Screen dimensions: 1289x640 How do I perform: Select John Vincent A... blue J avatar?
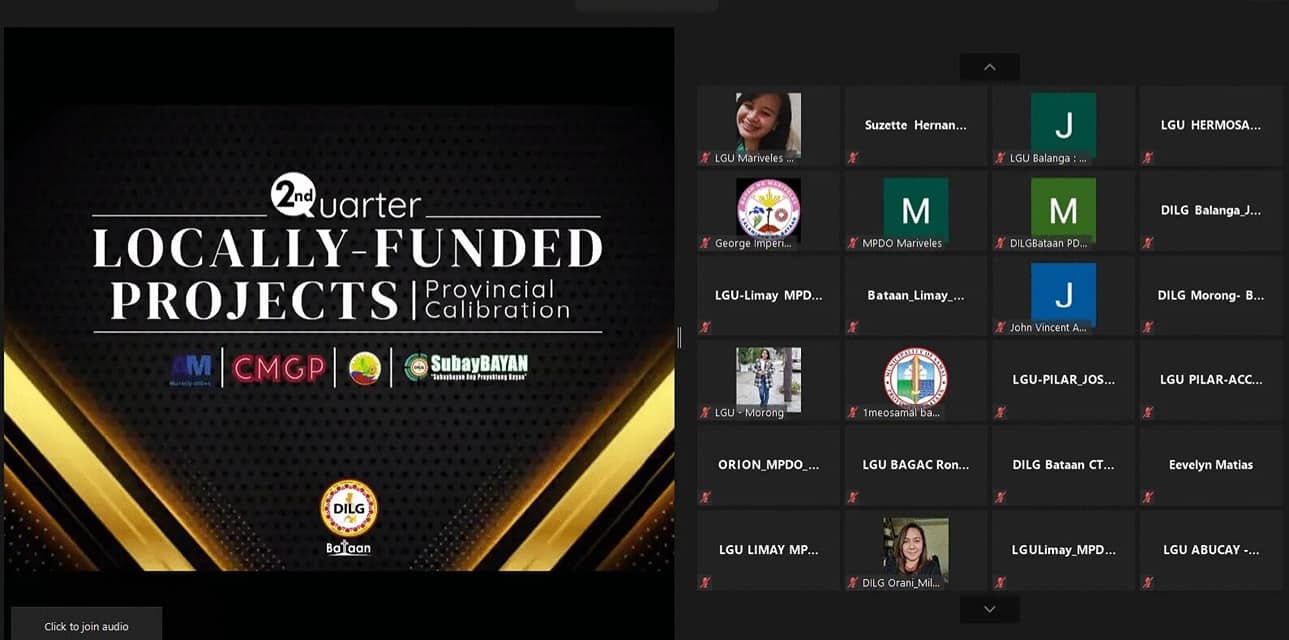1063,295
